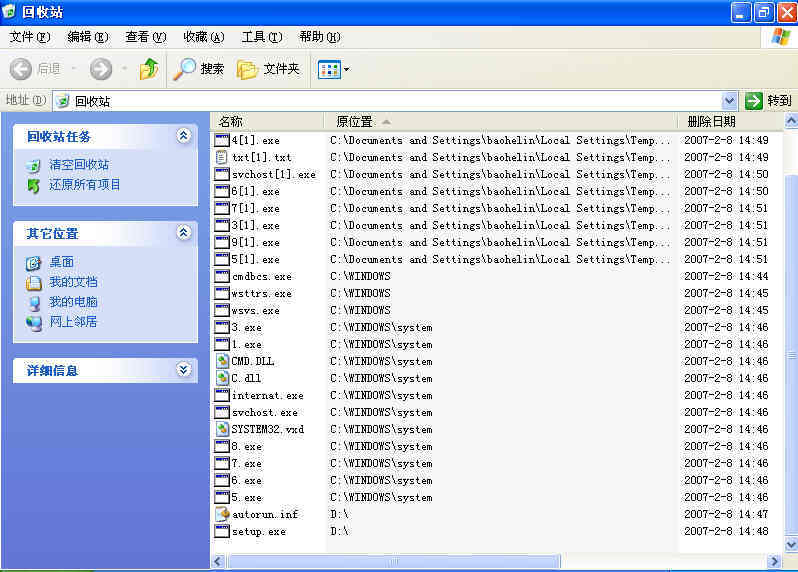Select the txt[1].txt file icon
Viewport: 798px width, 572px height.
point(222,157)
